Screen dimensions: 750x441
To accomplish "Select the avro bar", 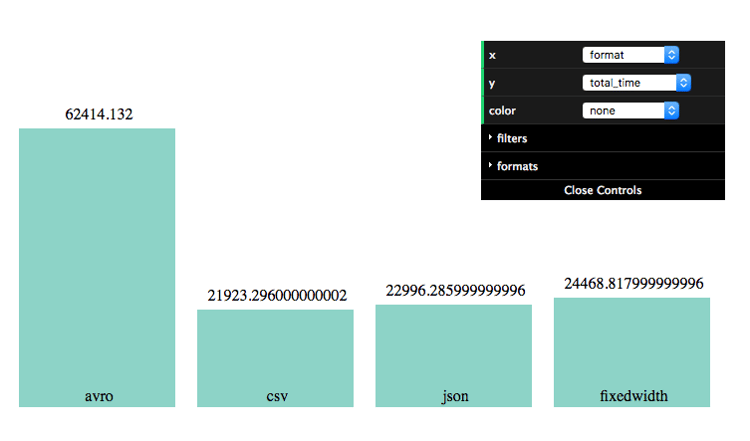I will [x=97, y=267].
